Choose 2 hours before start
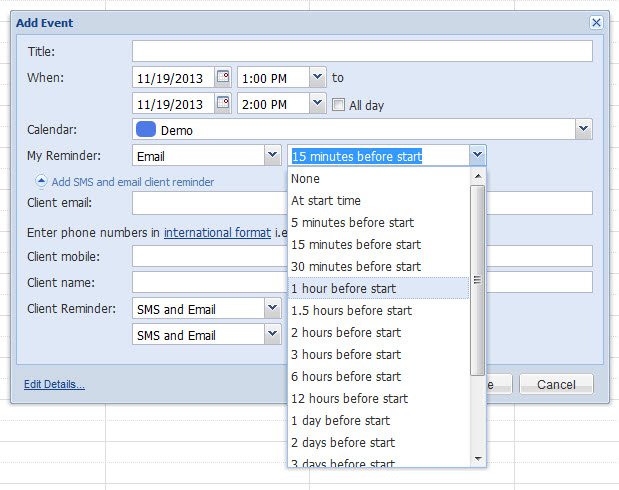 (x=378, y=332)
